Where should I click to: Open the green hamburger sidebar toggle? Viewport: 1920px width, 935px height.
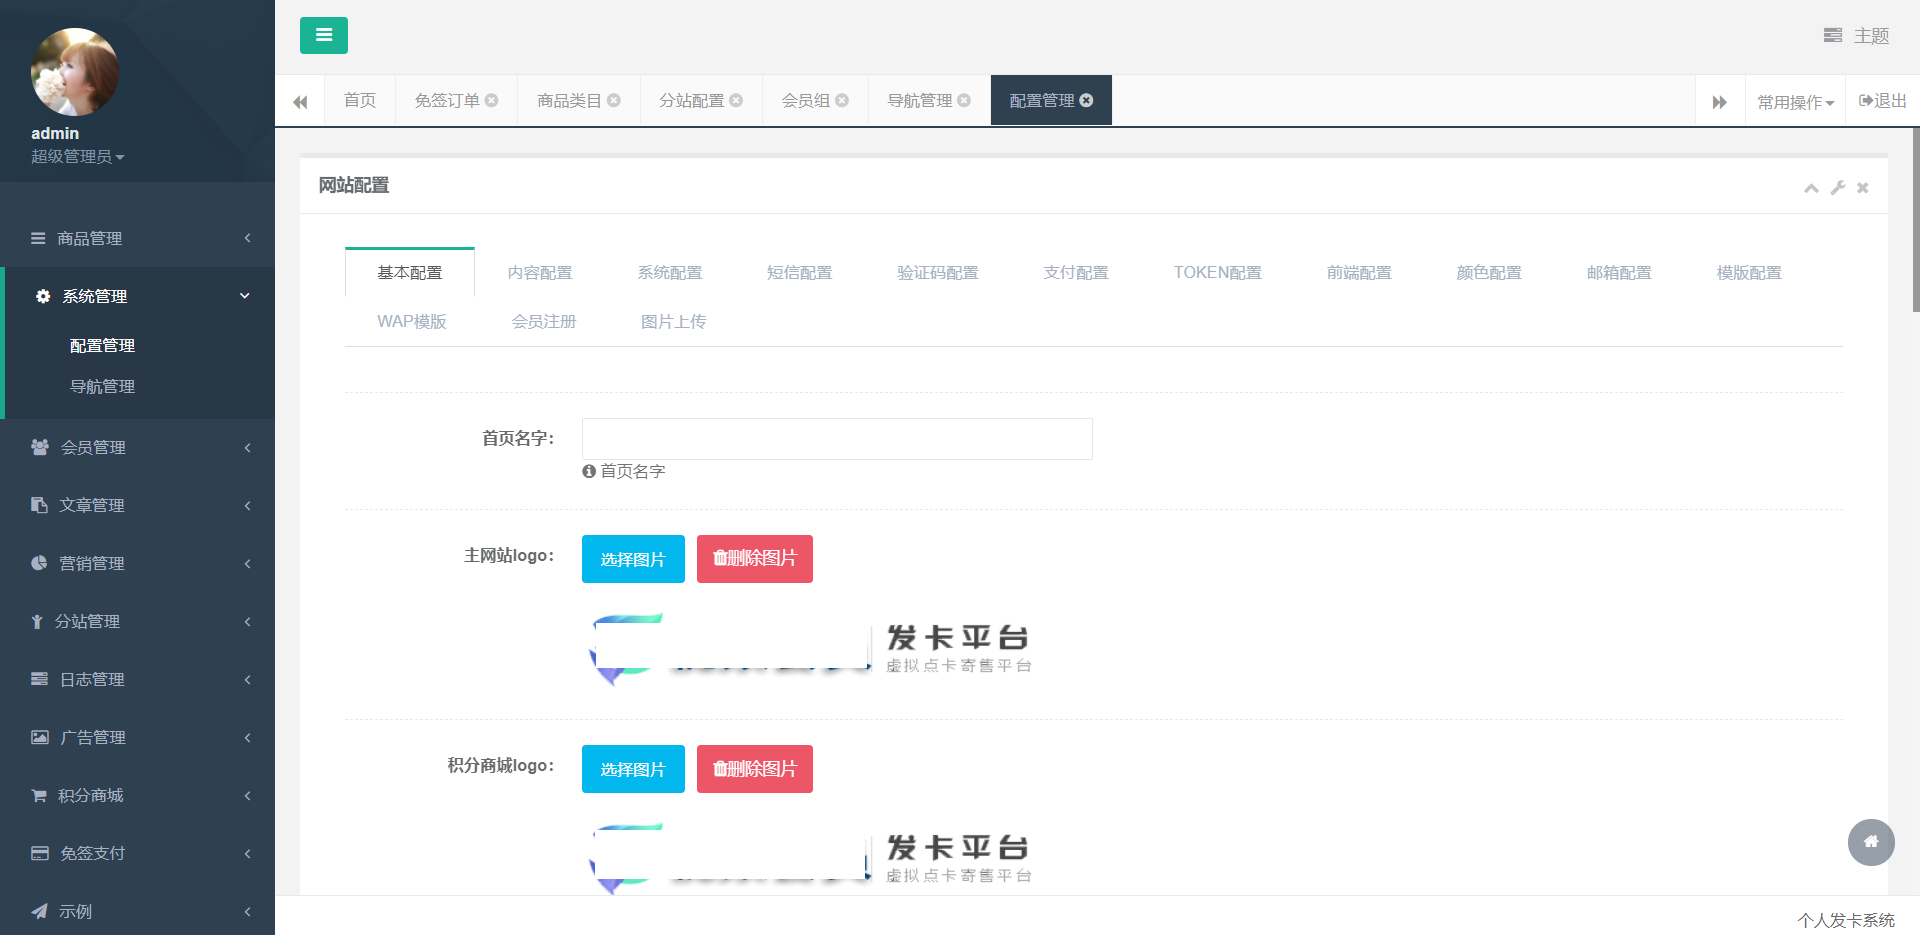click(323, 35)
